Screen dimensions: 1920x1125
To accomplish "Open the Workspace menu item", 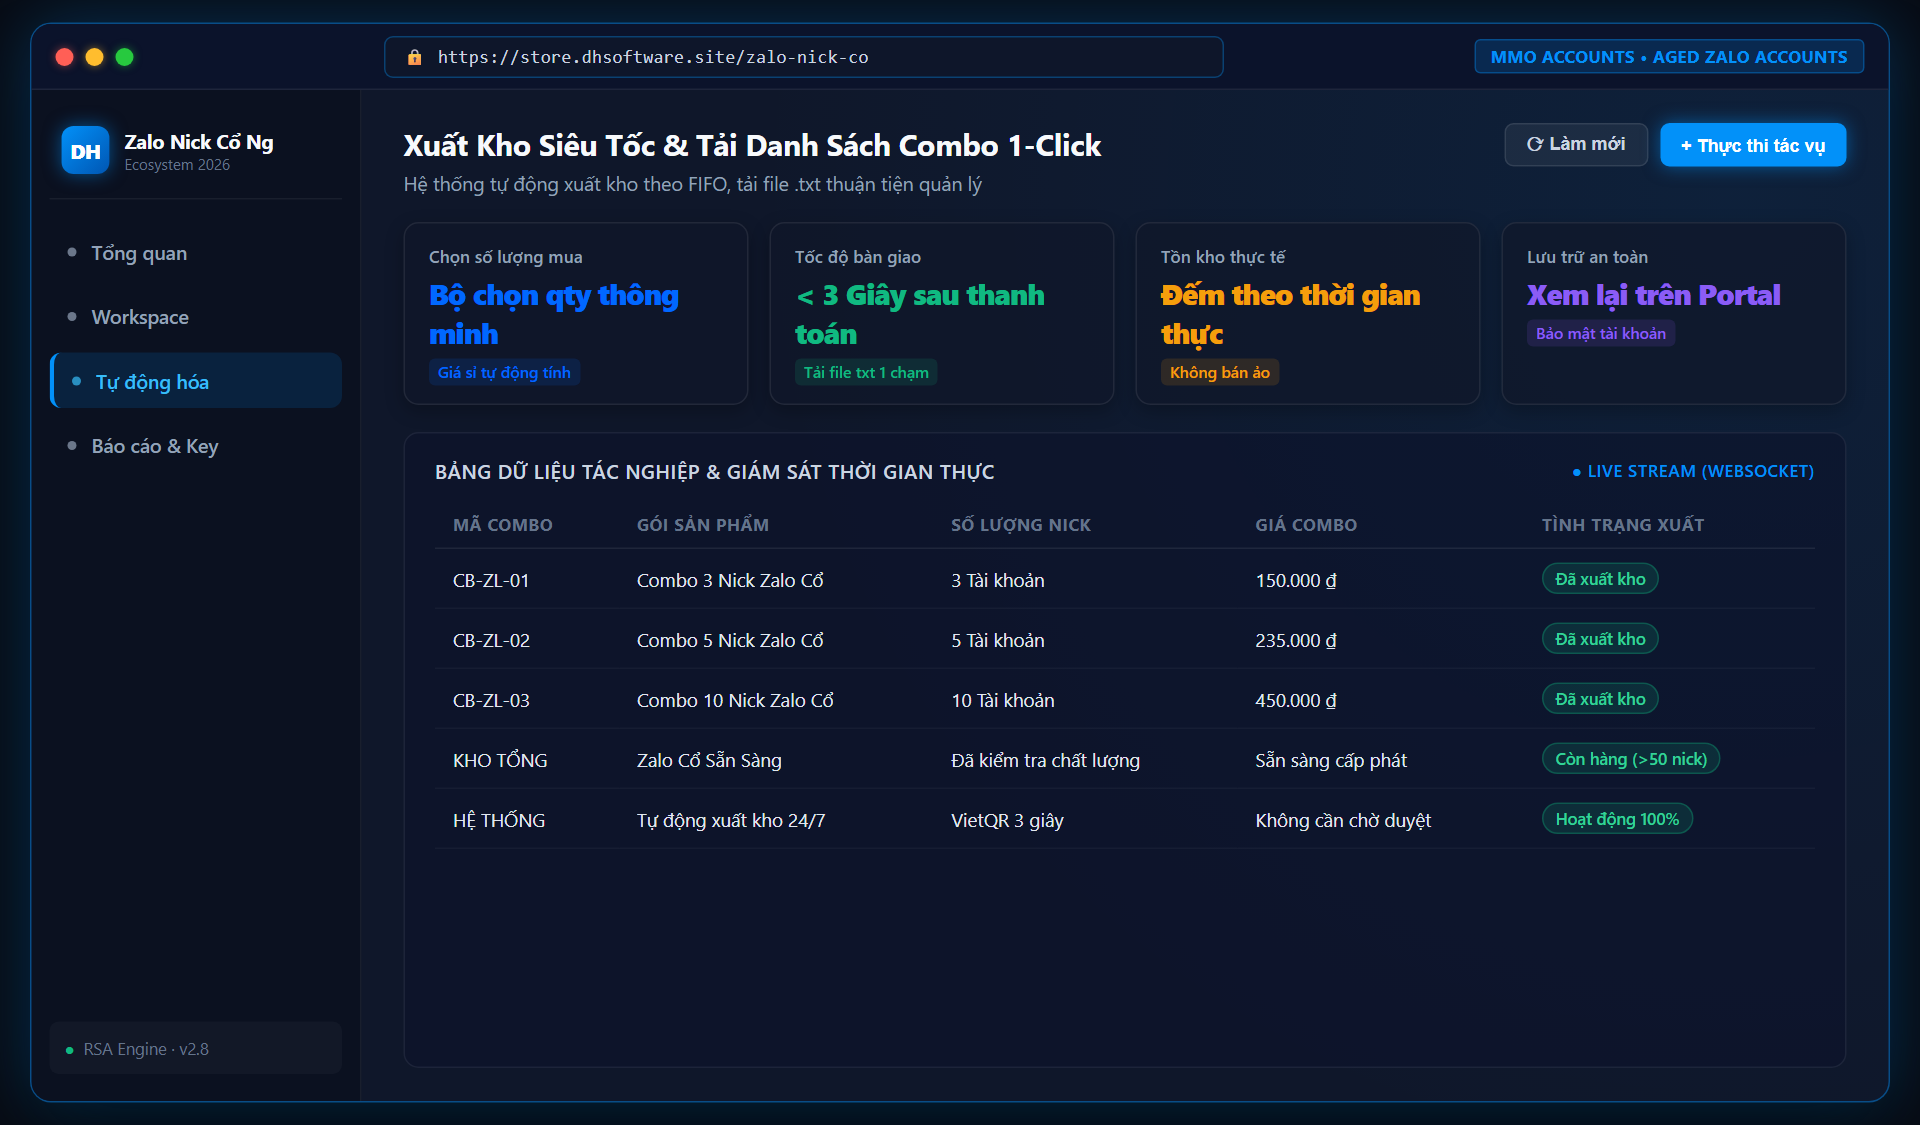I will 196,317.
